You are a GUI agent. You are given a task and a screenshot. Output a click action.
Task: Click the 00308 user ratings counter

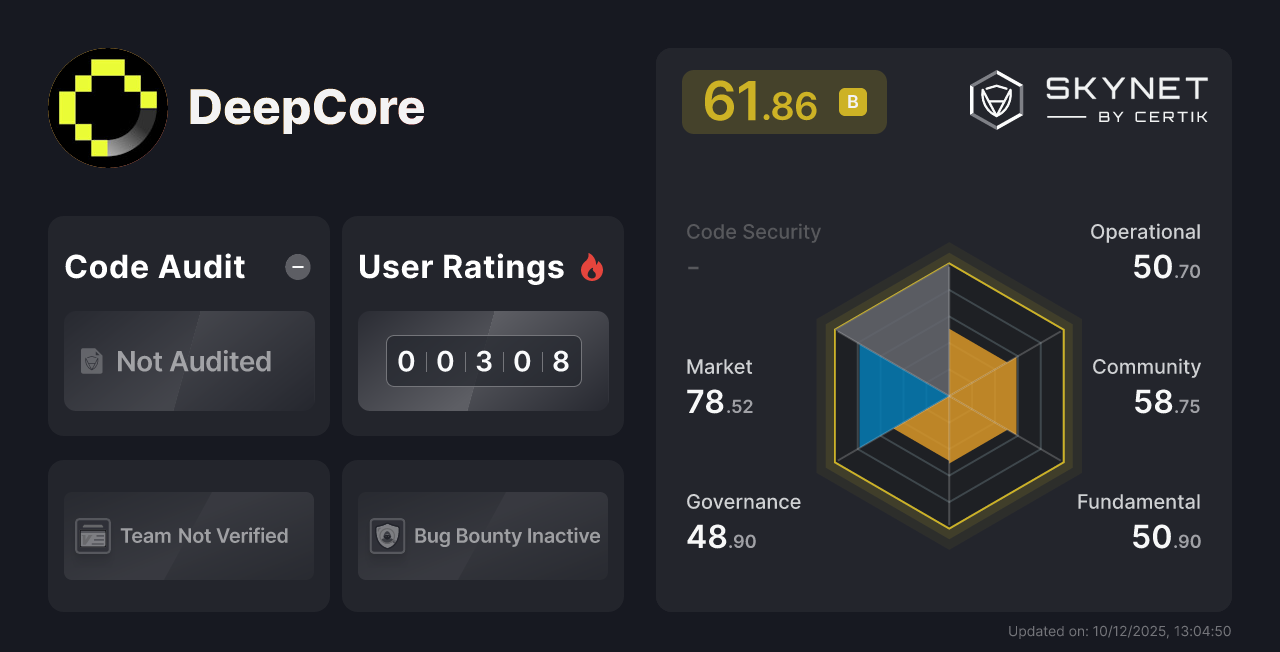point(483,361)
